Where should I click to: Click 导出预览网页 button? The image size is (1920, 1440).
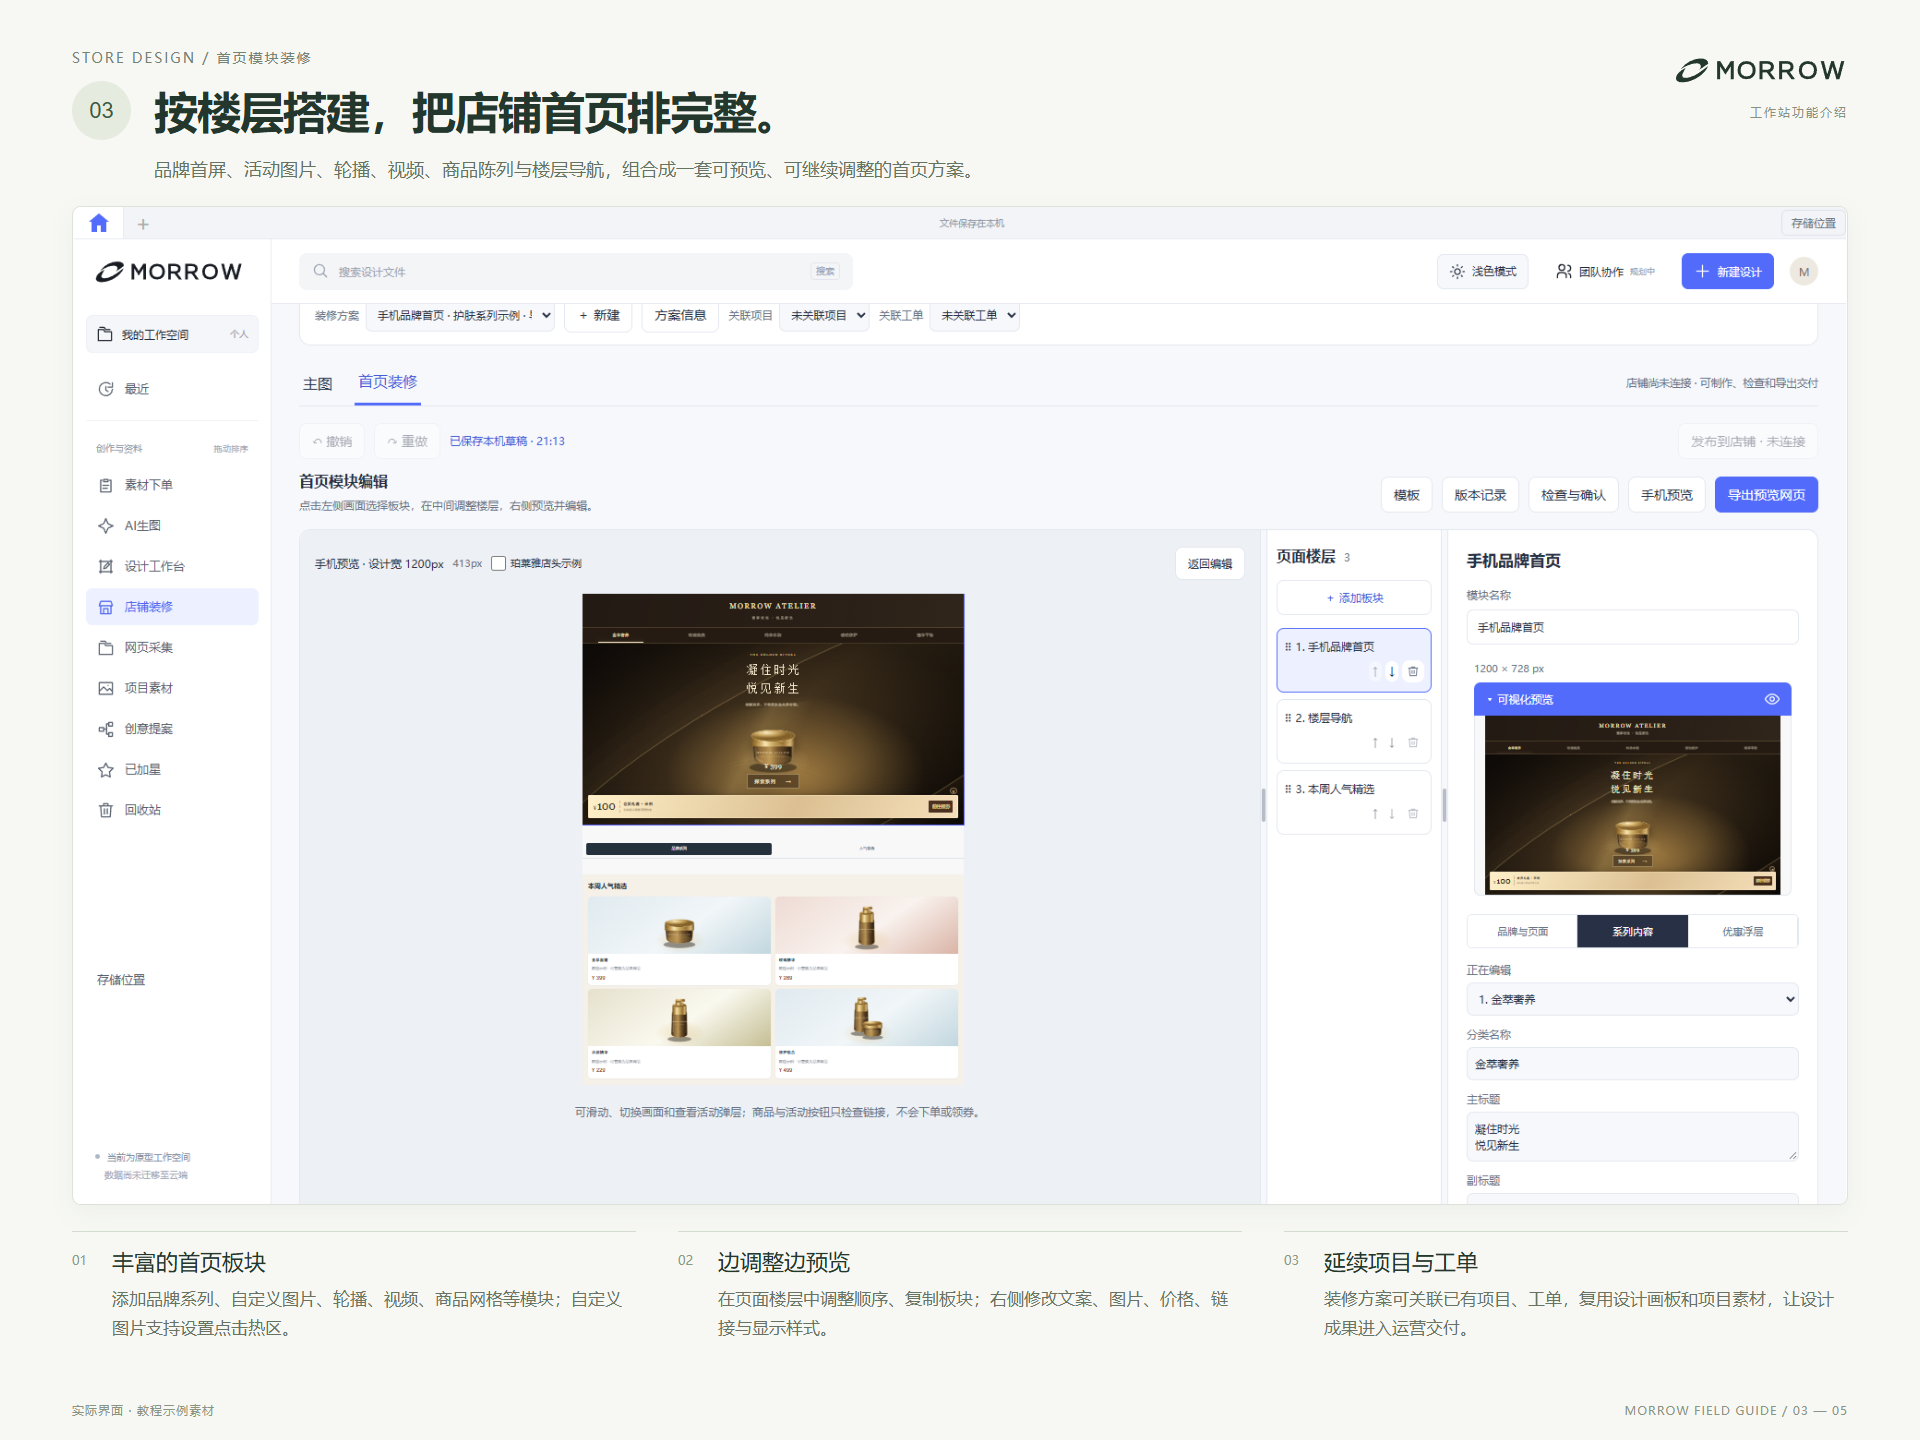[1766, 495]
